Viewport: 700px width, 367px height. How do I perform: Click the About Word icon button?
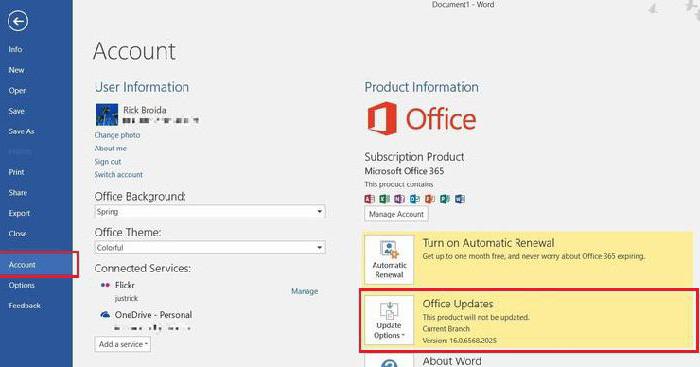pos(389,361)
